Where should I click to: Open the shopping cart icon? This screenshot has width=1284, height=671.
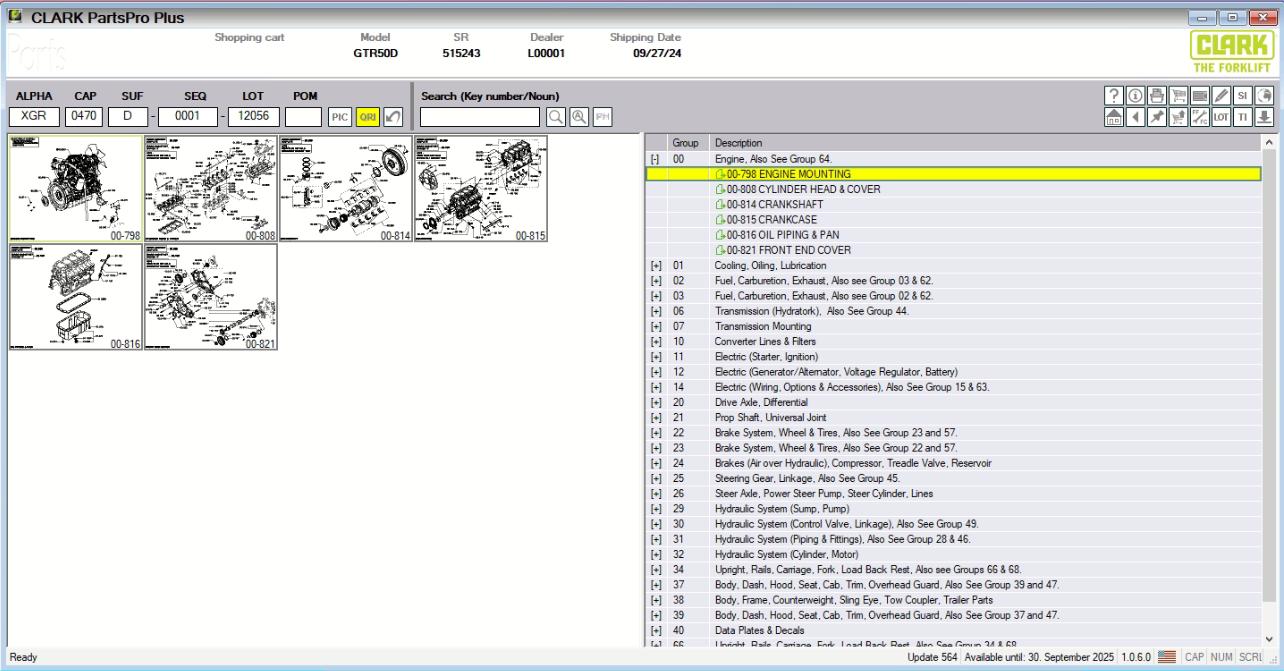click(1178, 95)
